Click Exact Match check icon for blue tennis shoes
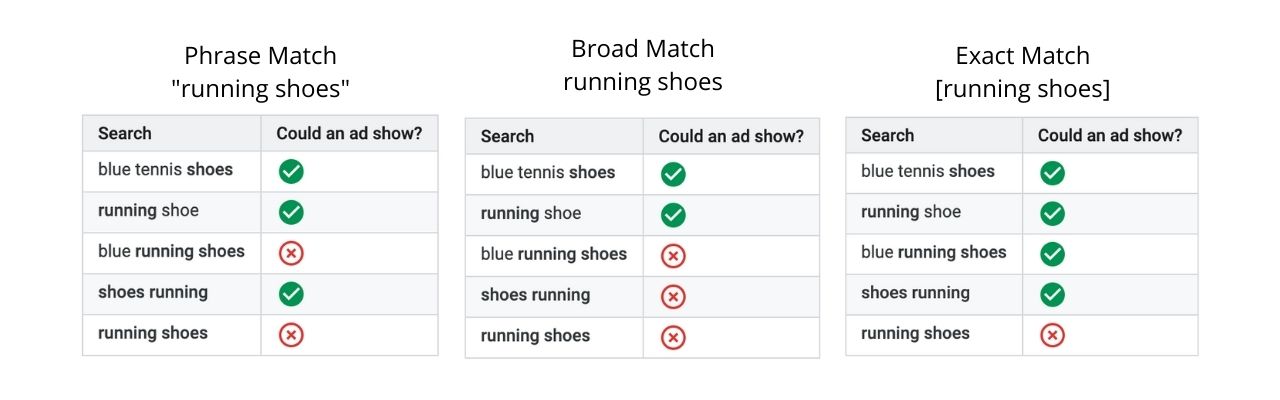Viewport: 1280px width, 400px height. [x=1052, y=173]
